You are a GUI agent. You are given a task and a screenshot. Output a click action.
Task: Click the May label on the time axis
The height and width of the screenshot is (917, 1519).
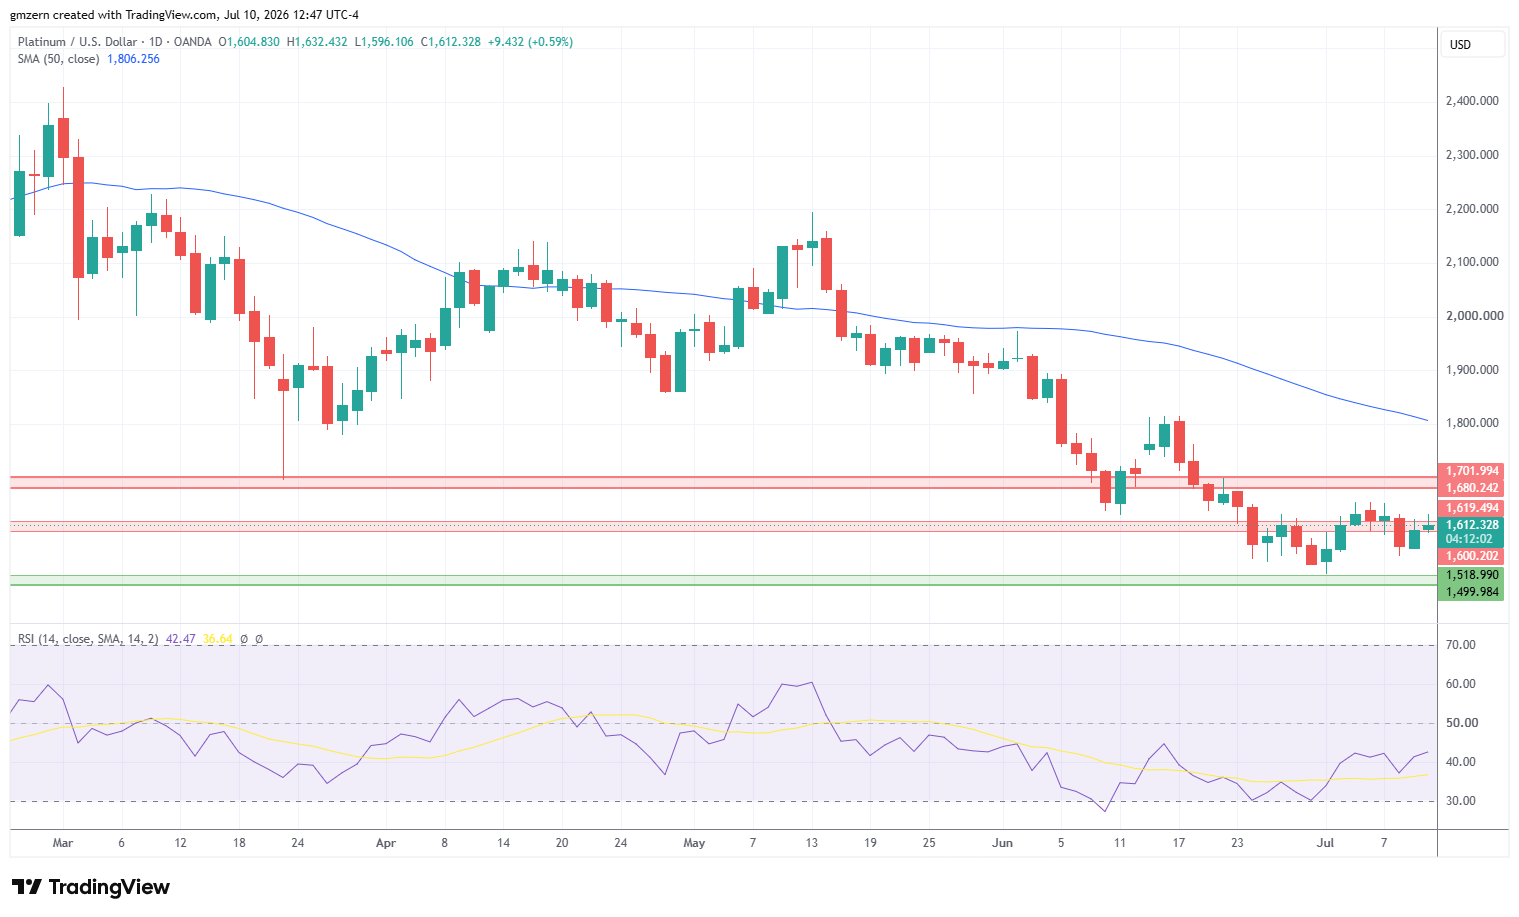click(x=694, y=843)
